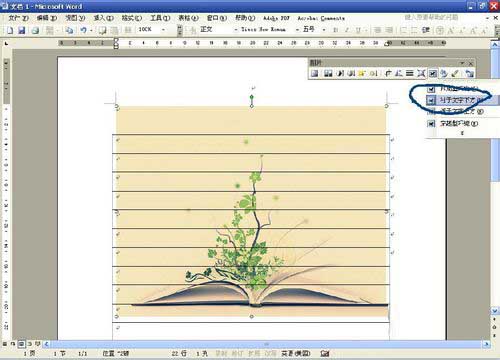The height and width of the screenshot is (360, 500).
Task: Click the Text Wrapping icon on the Picture toolbar
Action: [433, 73]
